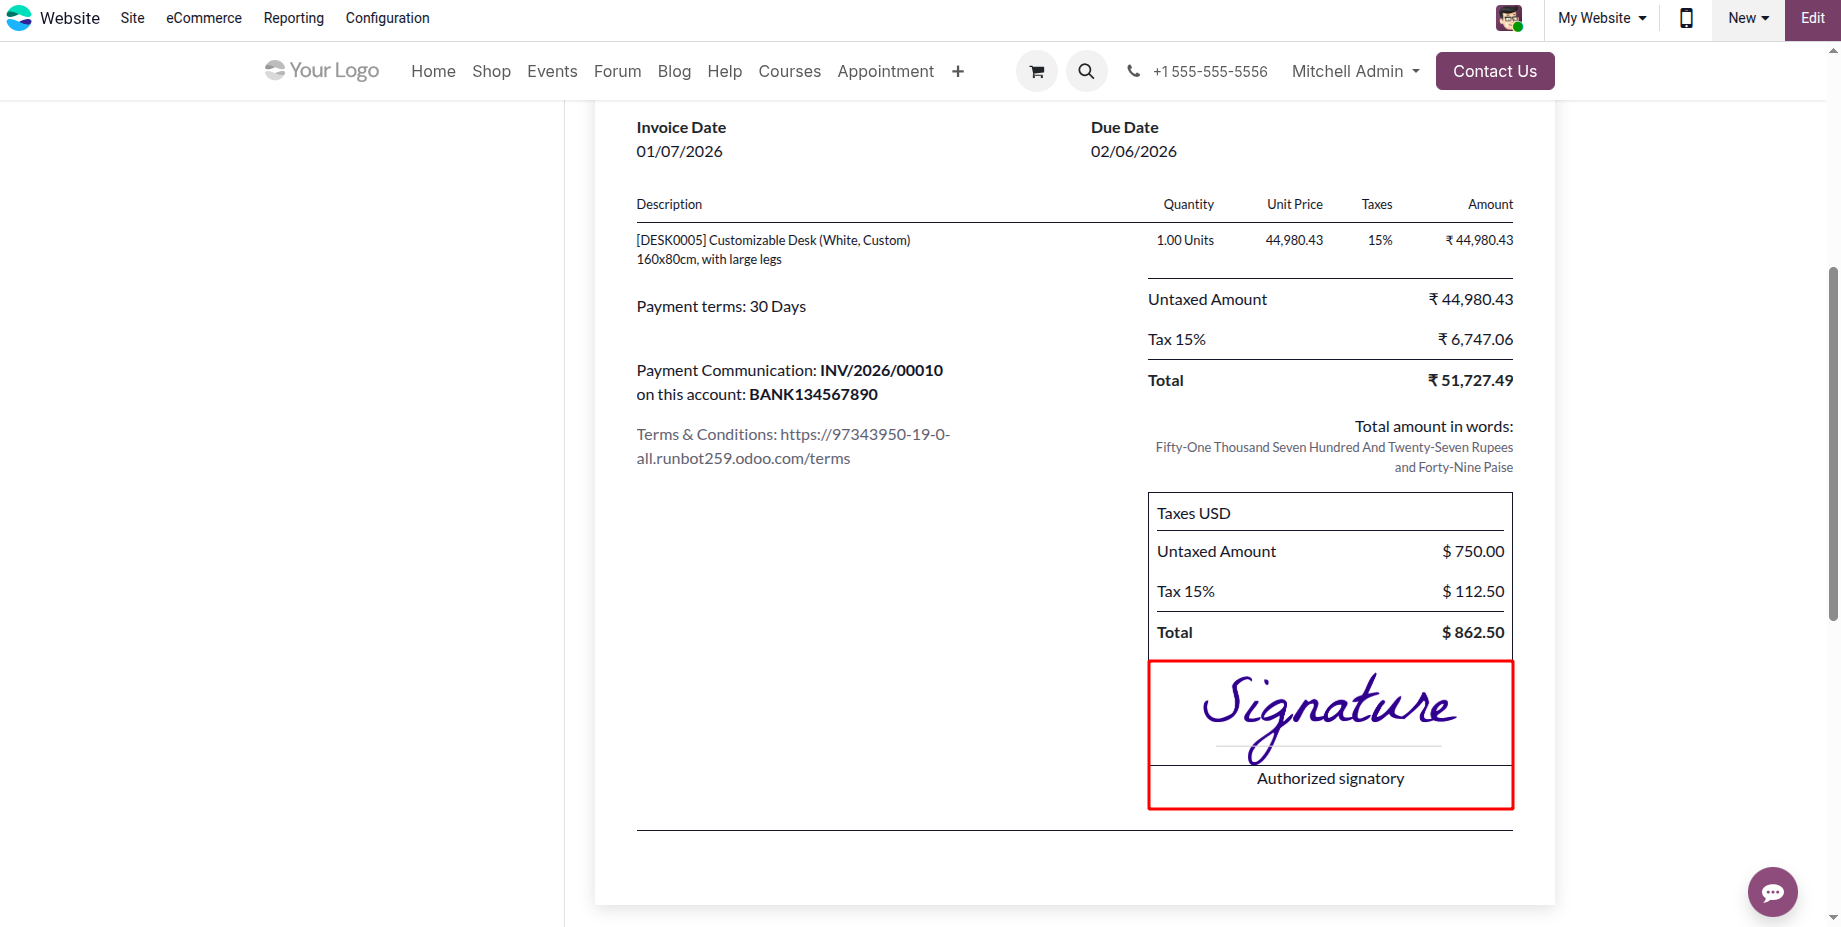Open the Terms & Conditions URL link
Screen dimensions: 1841x927
tap(793, 446)
